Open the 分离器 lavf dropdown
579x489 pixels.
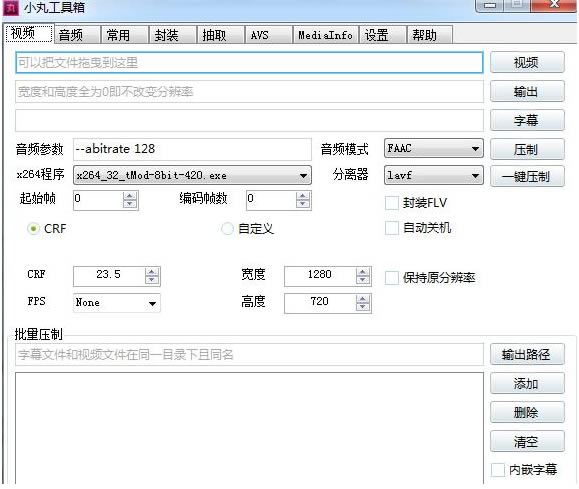tap(434, 175)
